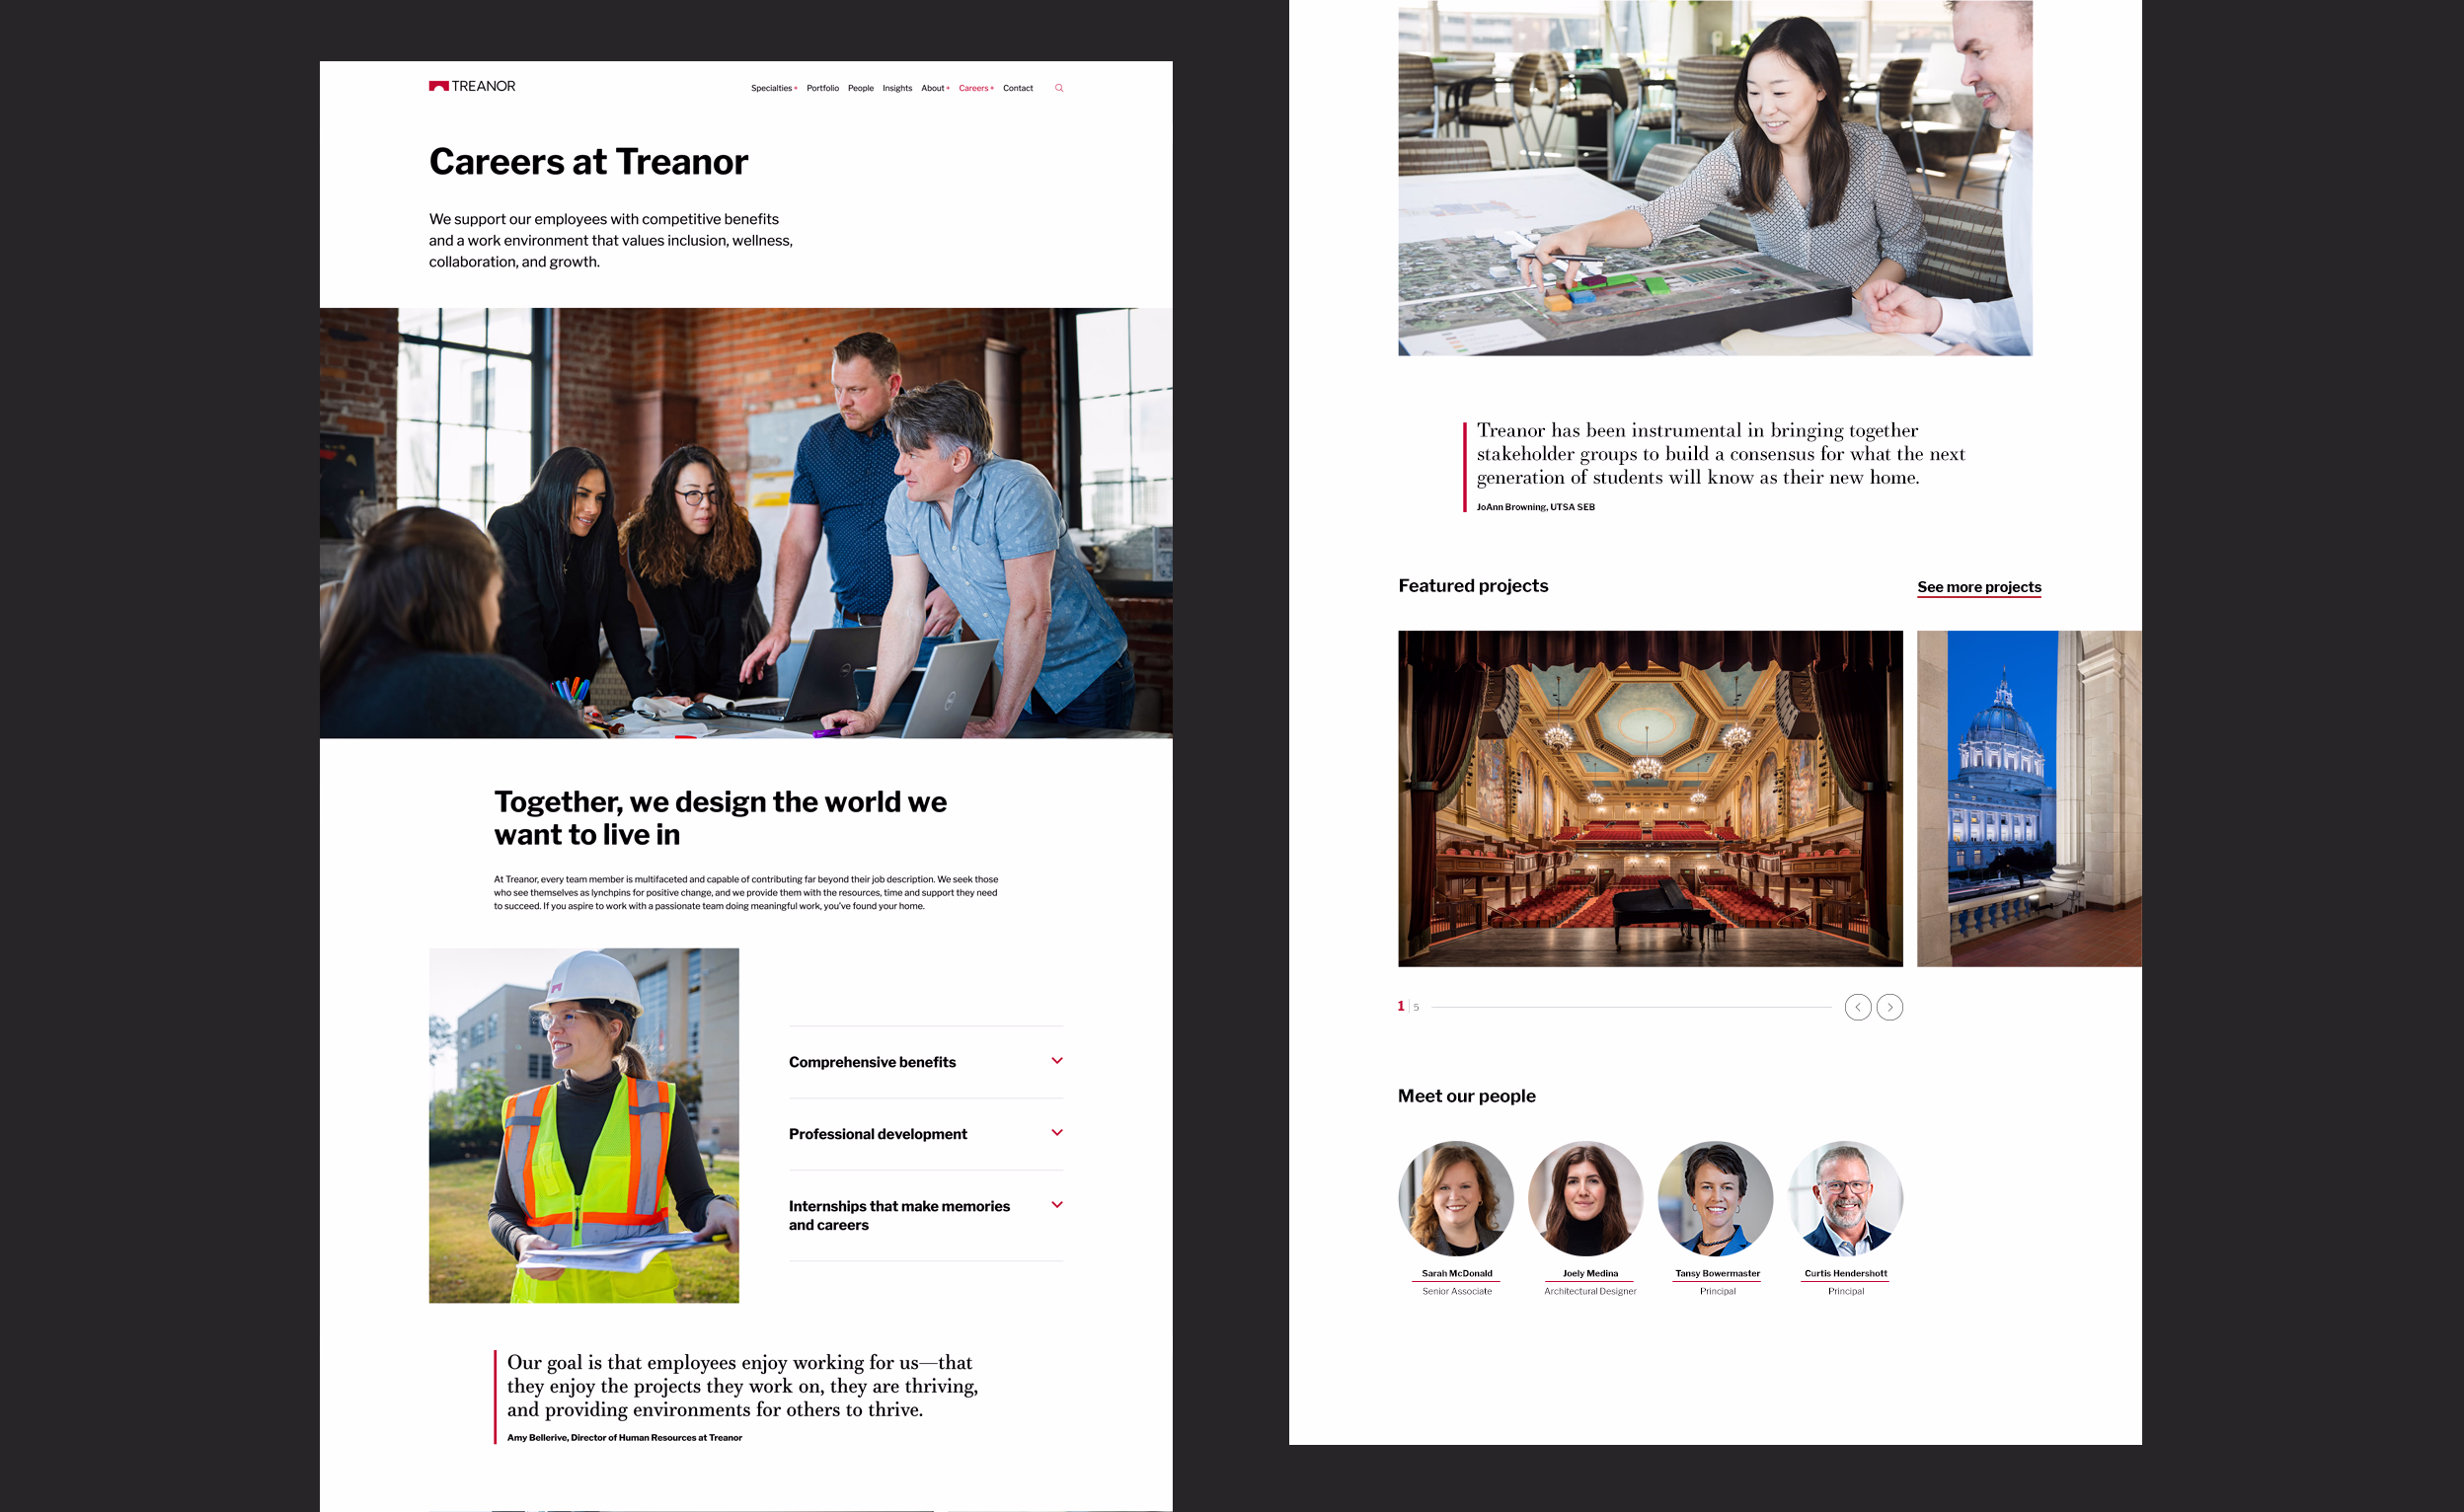Open the About dropdown menu
Viewport: 2464px width, 1512px height.
coord(933,88)
